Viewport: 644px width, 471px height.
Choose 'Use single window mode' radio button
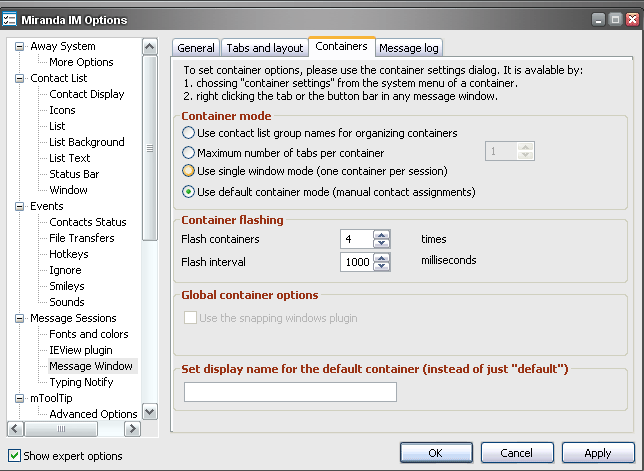[188, 170]
